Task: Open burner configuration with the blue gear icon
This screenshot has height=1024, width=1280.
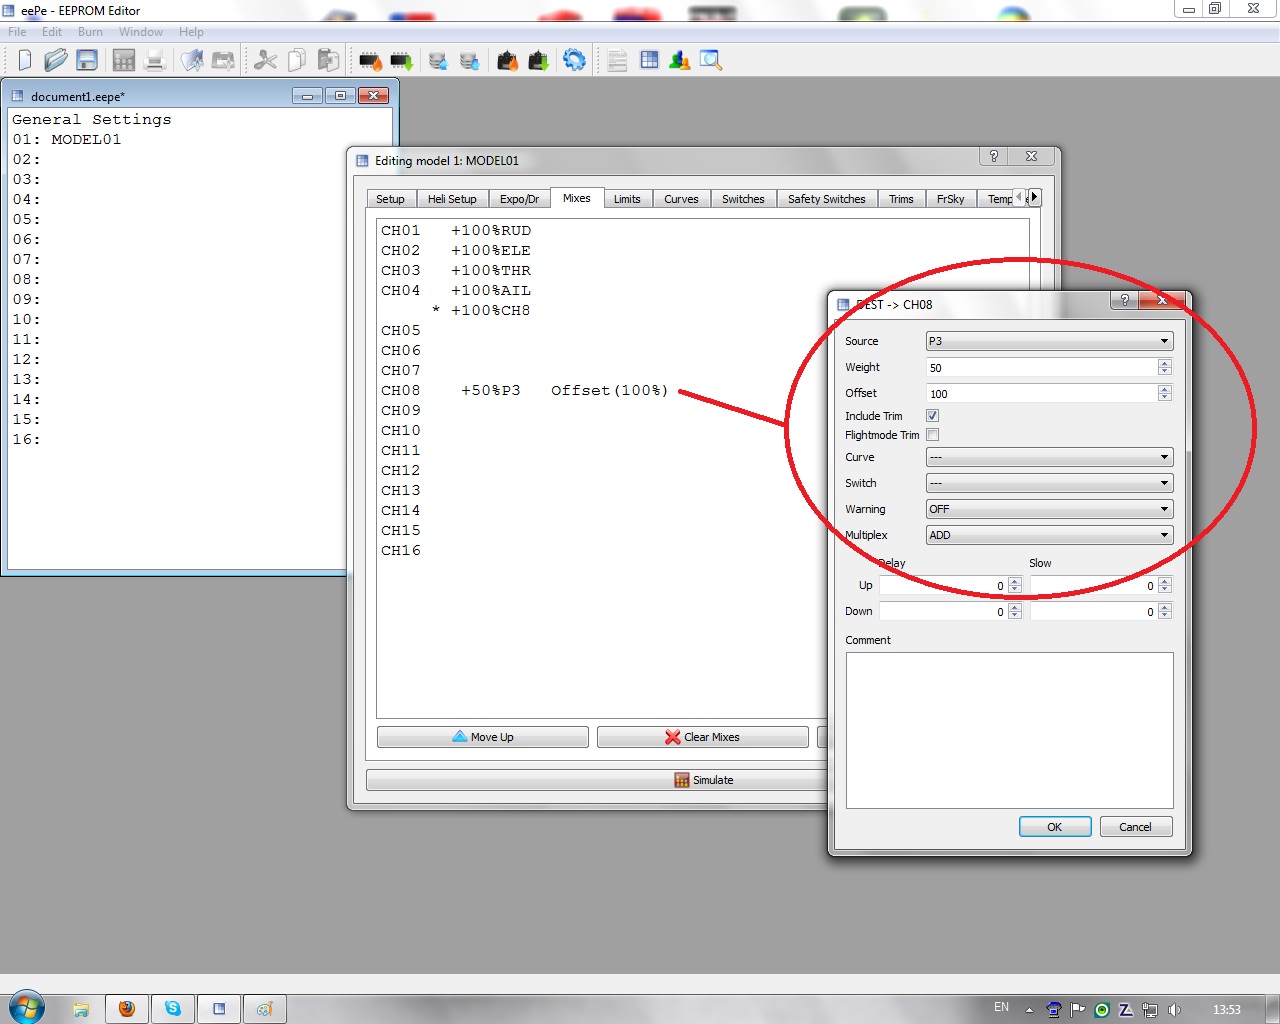Action: click(x=574, y=60)
